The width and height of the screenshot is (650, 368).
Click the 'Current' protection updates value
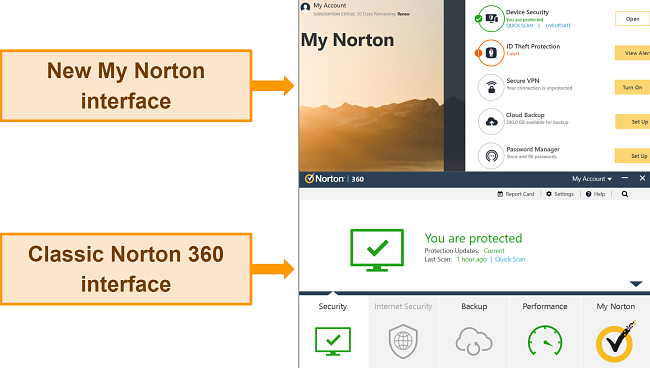coord(494,251)
